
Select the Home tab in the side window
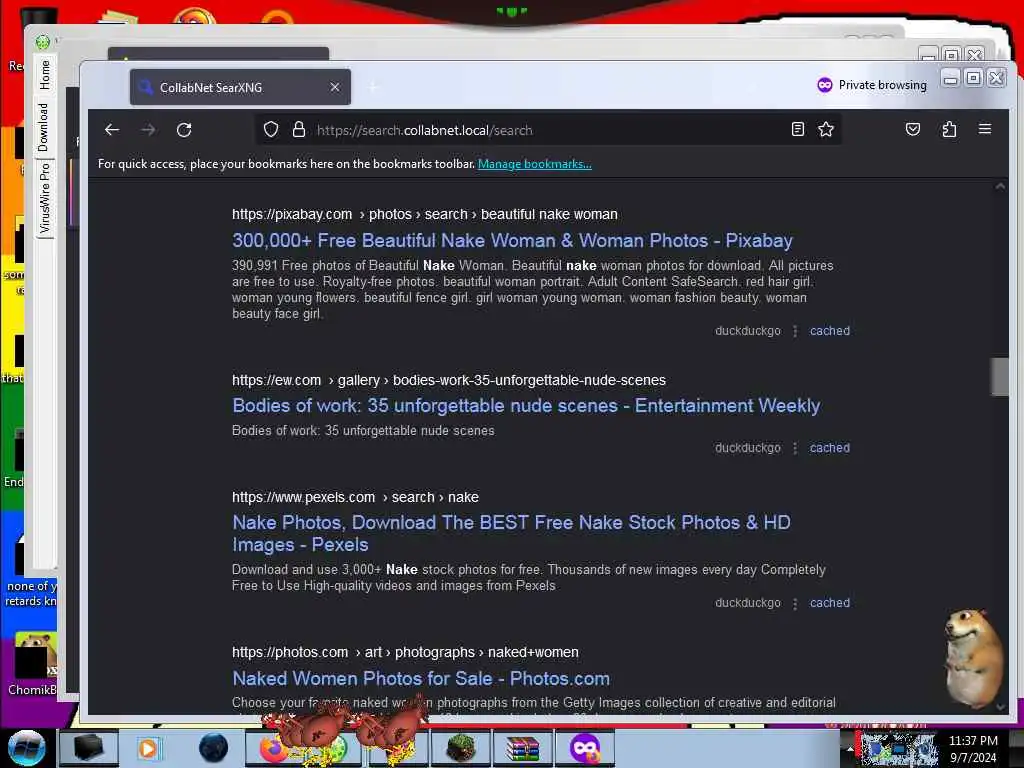point(44,74)
